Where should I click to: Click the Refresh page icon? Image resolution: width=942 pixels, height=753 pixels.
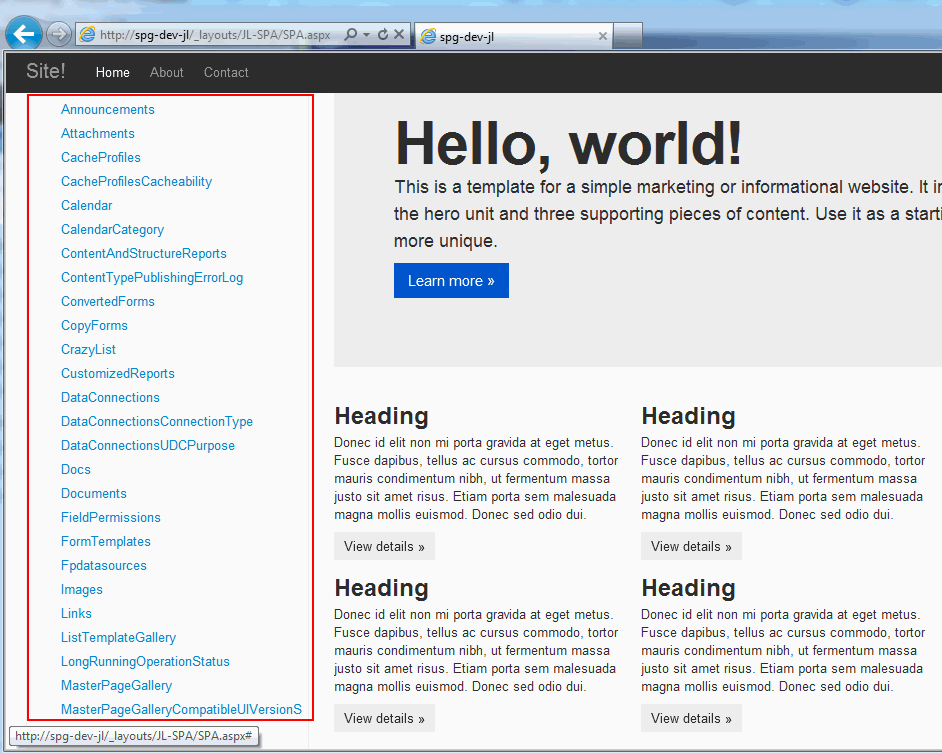coord(383,35)
